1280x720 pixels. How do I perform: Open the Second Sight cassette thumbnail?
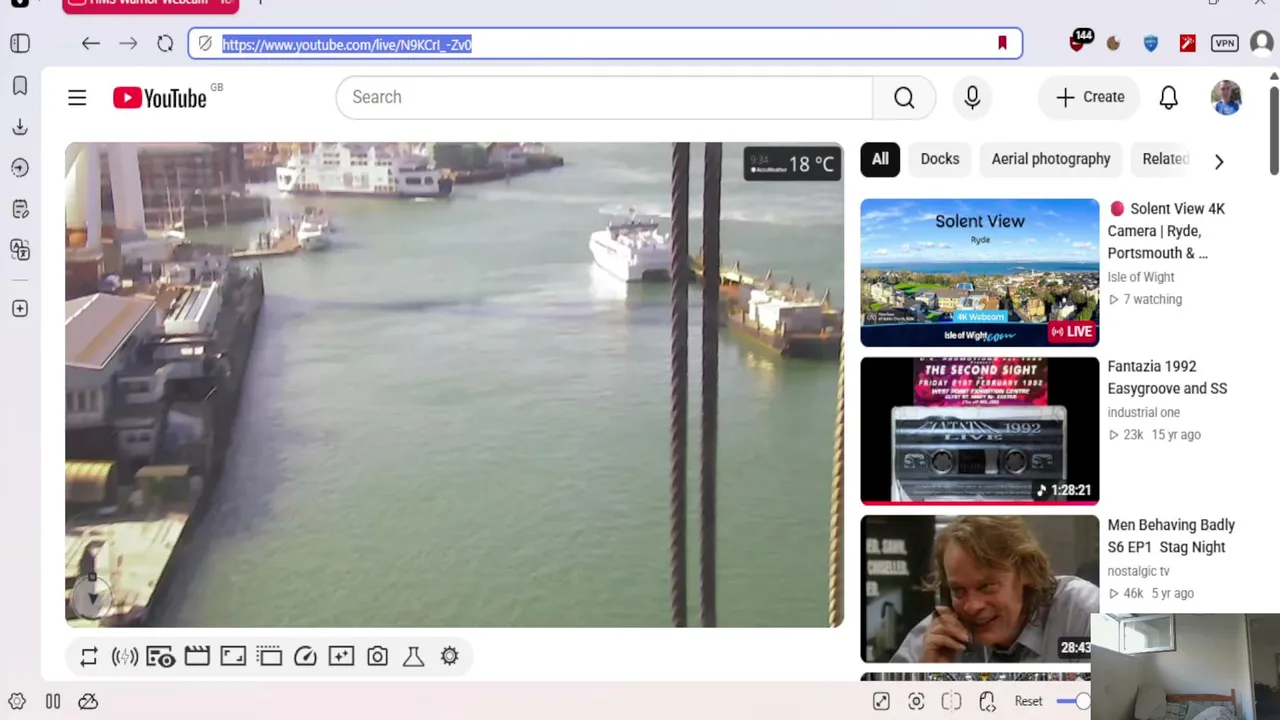click(980, 431)
